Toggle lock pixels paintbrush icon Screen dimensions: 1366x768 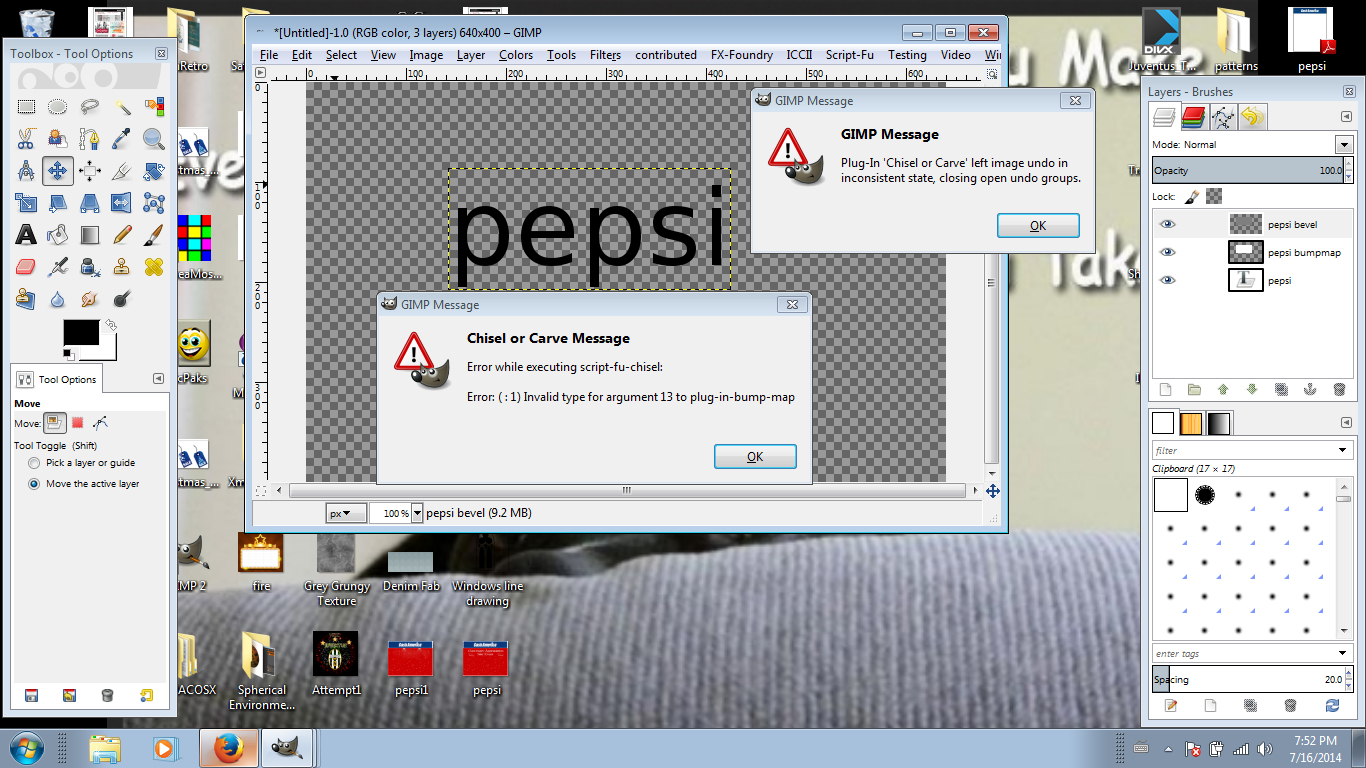tap(1192, 197)
